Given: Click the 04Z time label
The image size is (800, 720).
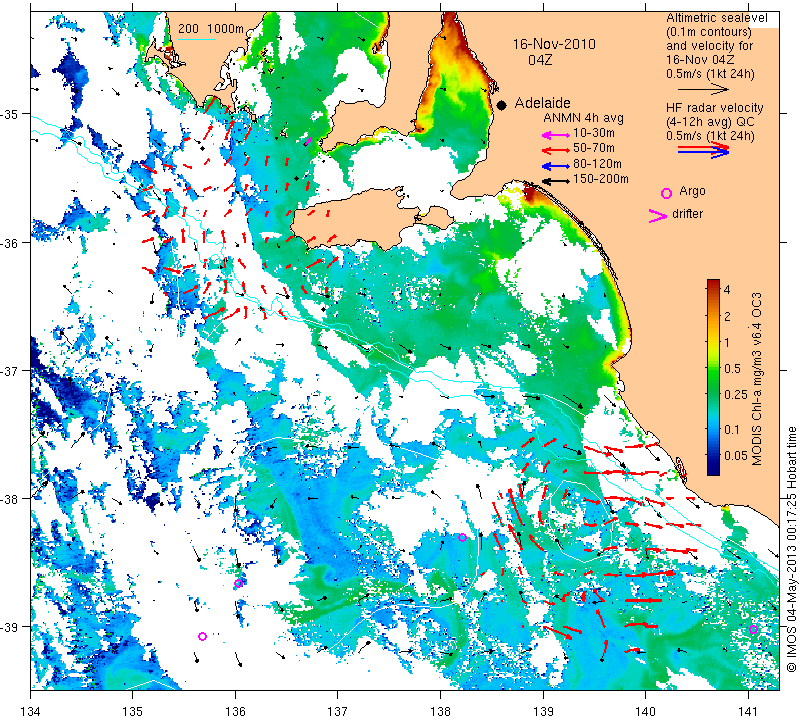Looking at the screenshot, I should pos(540,60).
